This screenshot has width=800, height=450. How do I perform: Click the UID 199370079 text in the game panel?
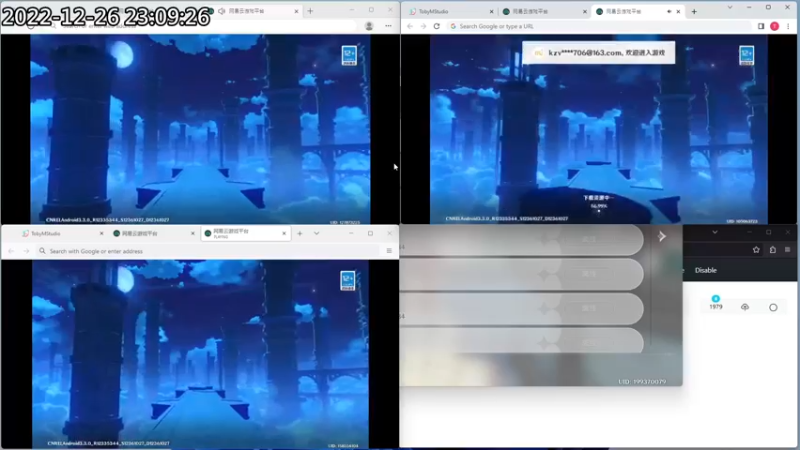(x=642, y=382)
